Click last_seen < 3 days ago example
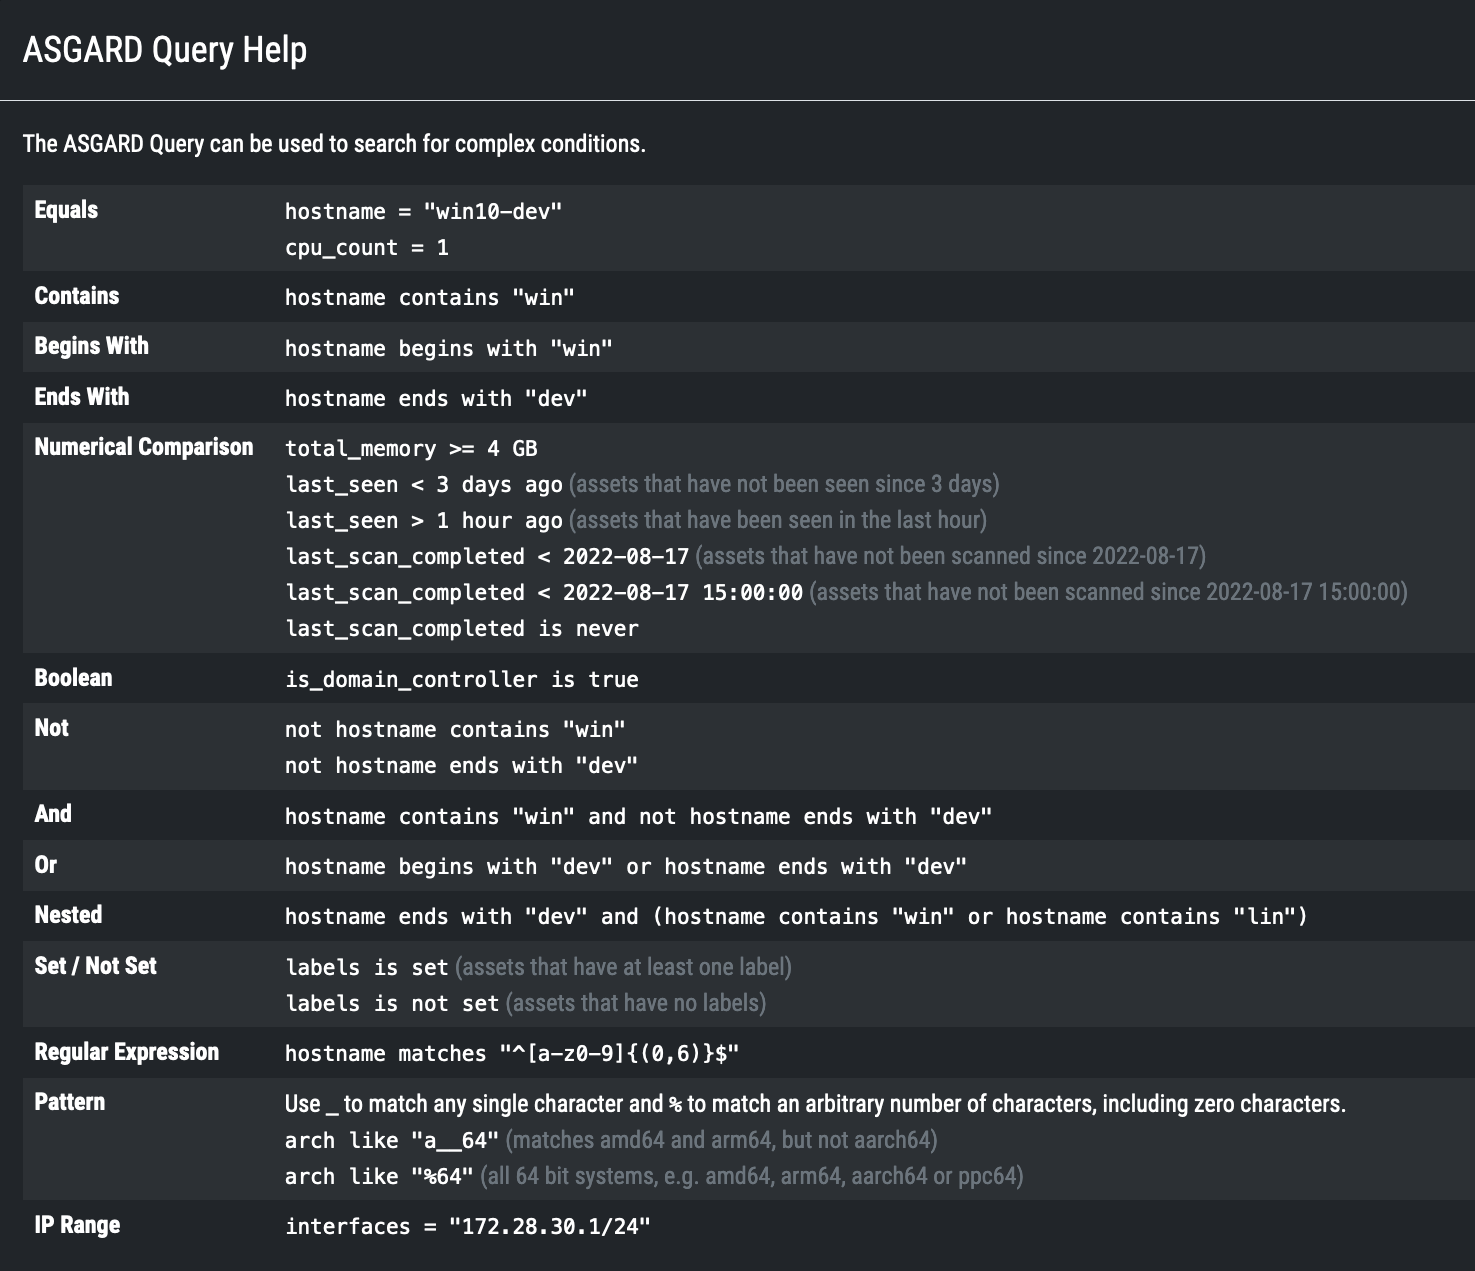1475x1271 pixels. [423, 485]
